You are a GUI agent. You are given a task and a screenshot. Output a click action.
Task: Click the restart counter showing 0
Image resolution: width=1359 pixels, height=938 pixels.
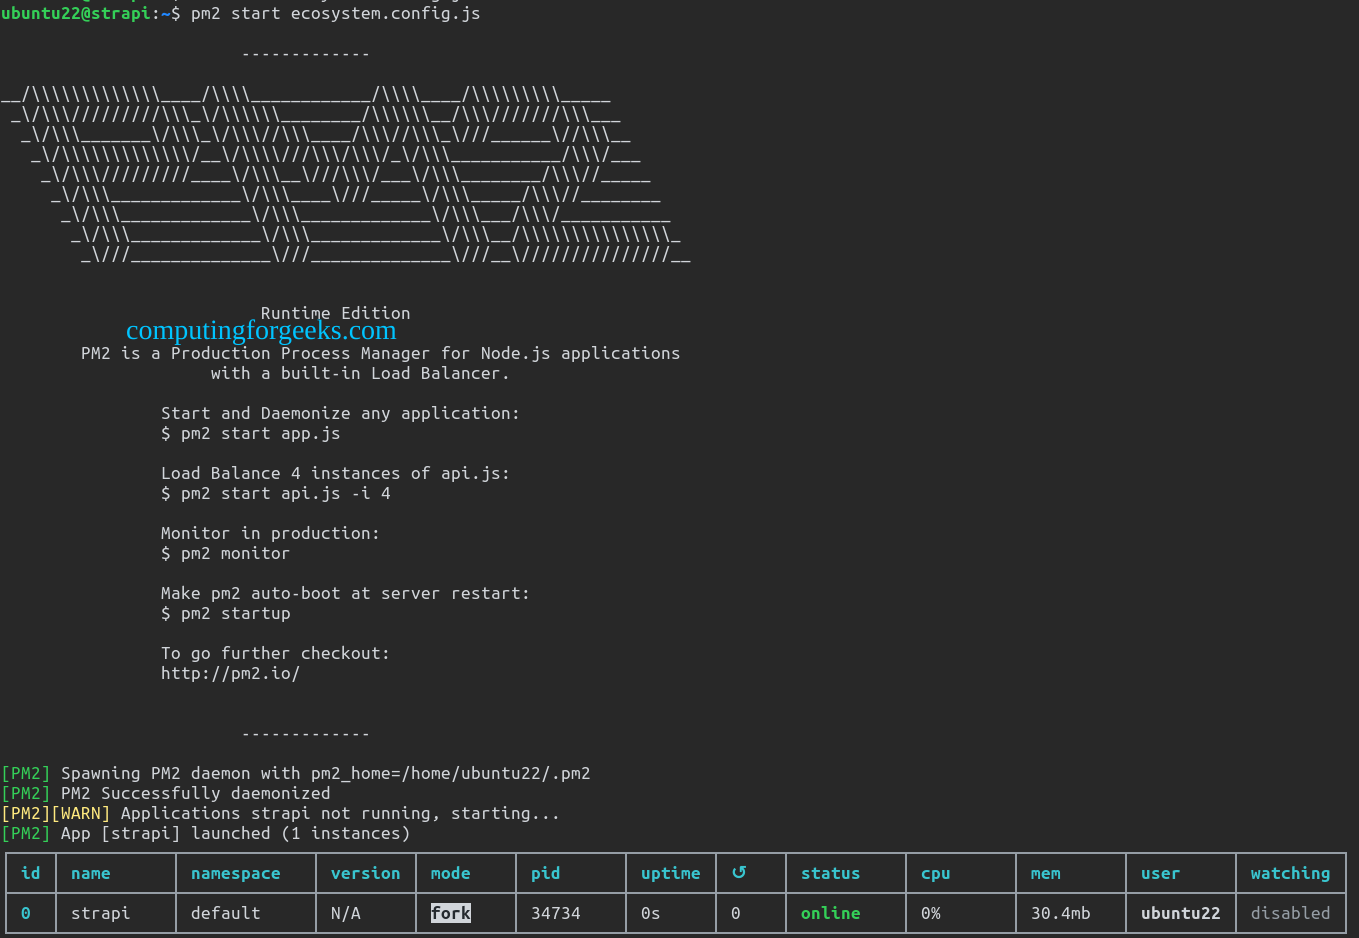pos(735,913)
